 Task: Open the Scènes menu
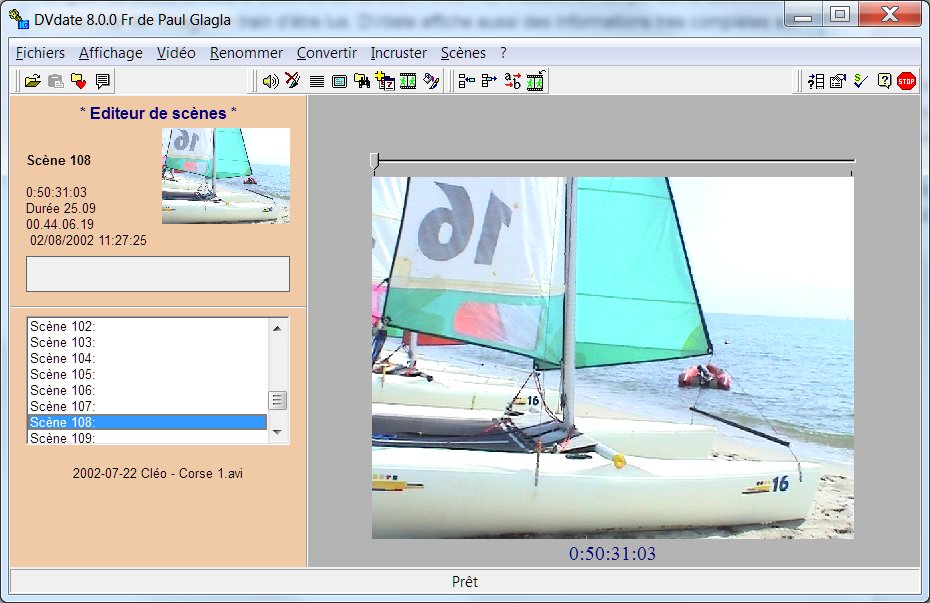point(463,53)
